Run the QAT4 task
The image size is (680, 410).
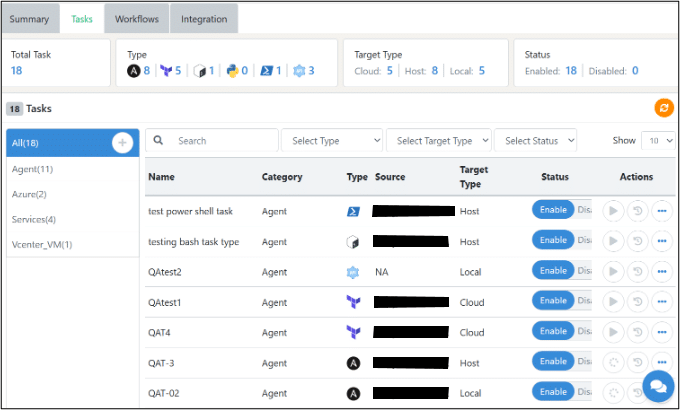click(x=613, y=332)
